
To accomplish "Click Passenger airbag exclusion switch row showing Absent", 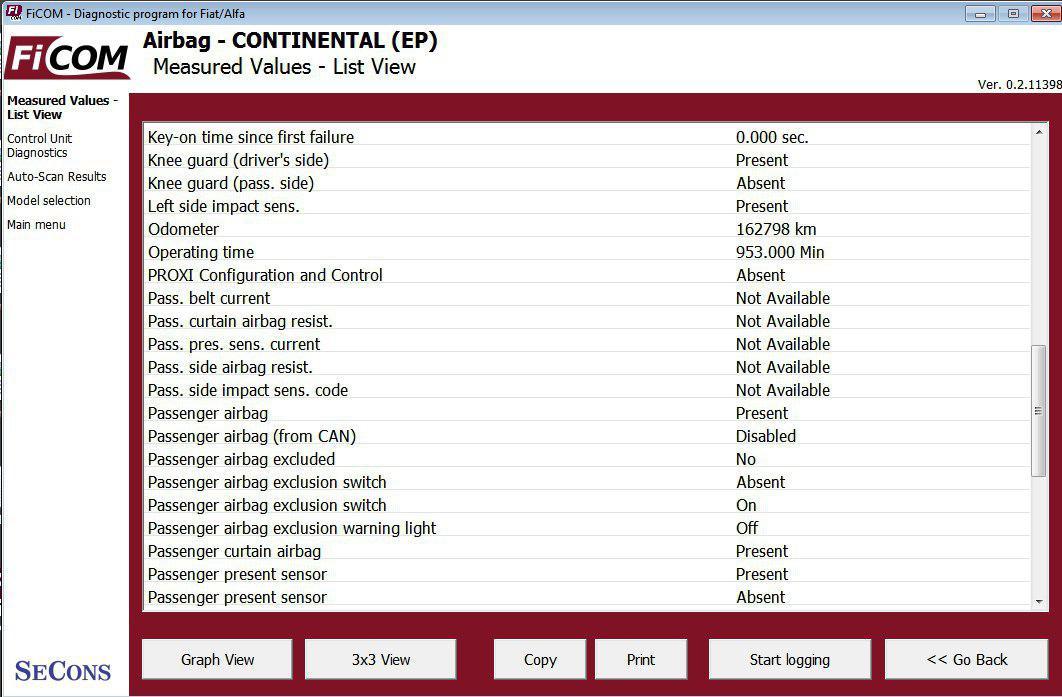I will coord(588,482).
